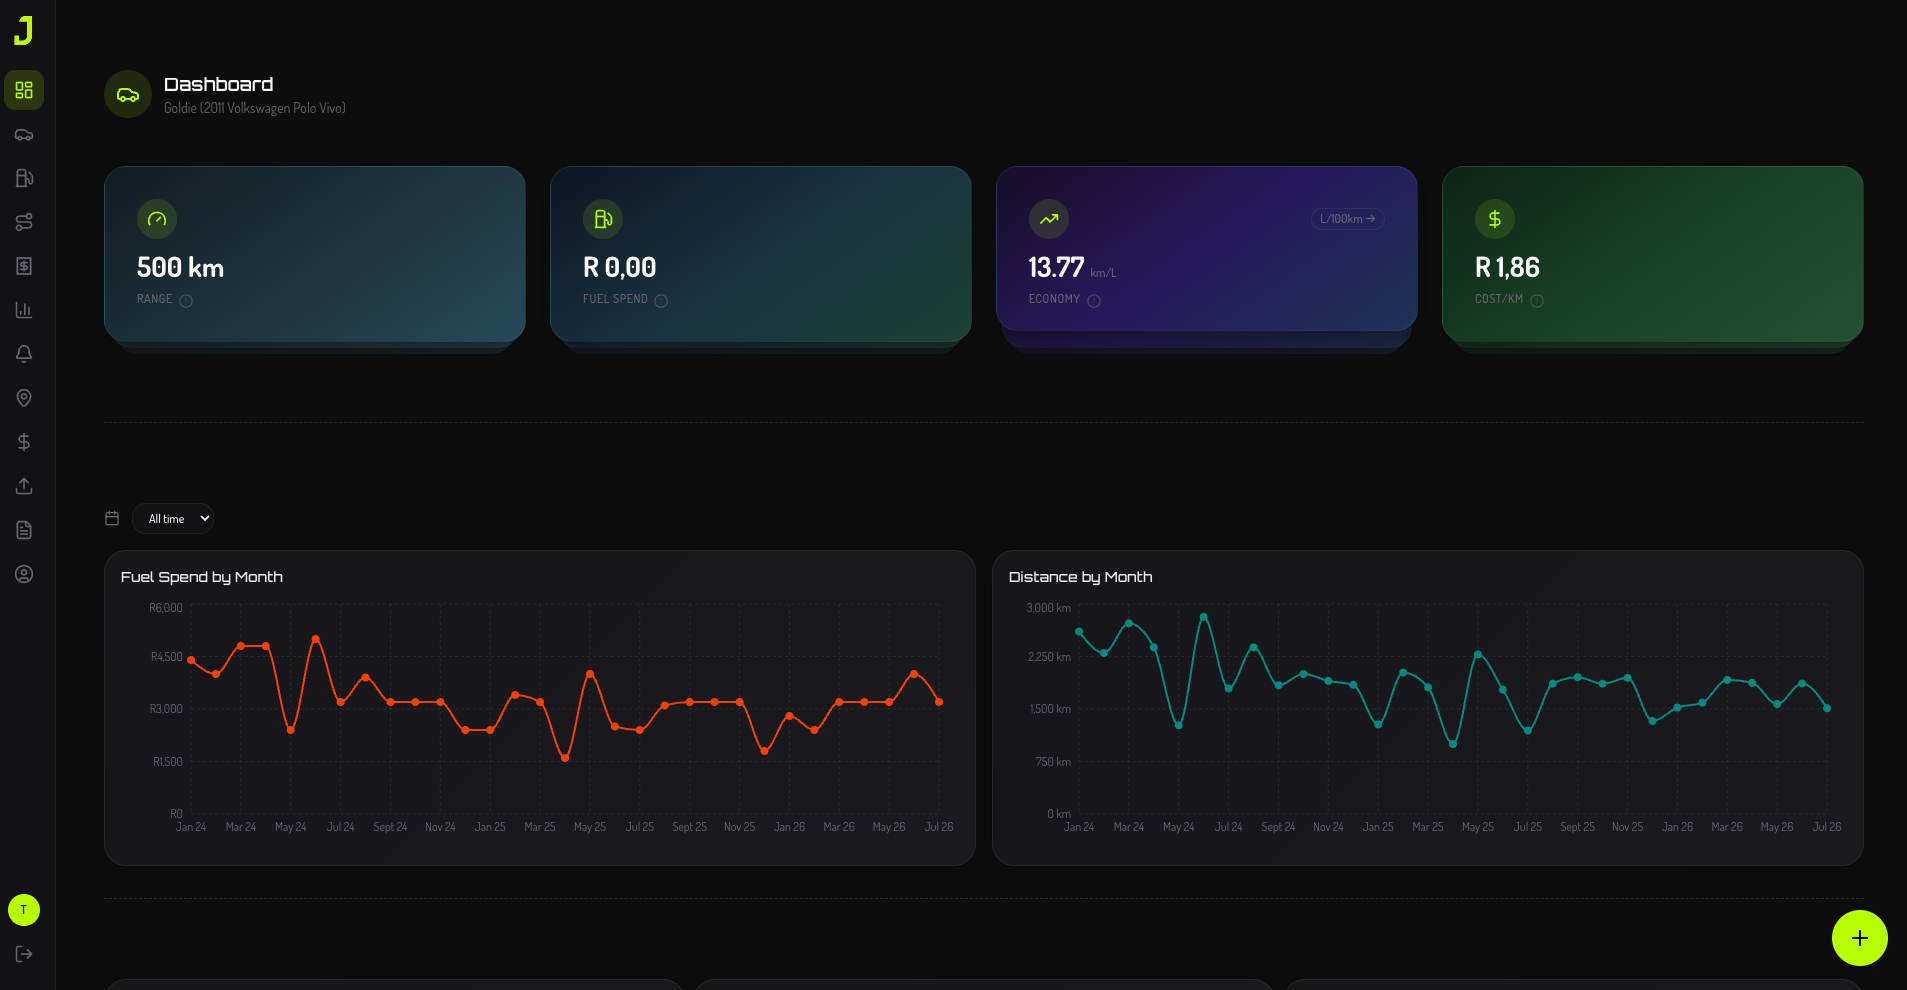This screenshot has width=1907, height=990.
Task: Click the trend arrow icon on economy card
Action: click(1049, 219)
